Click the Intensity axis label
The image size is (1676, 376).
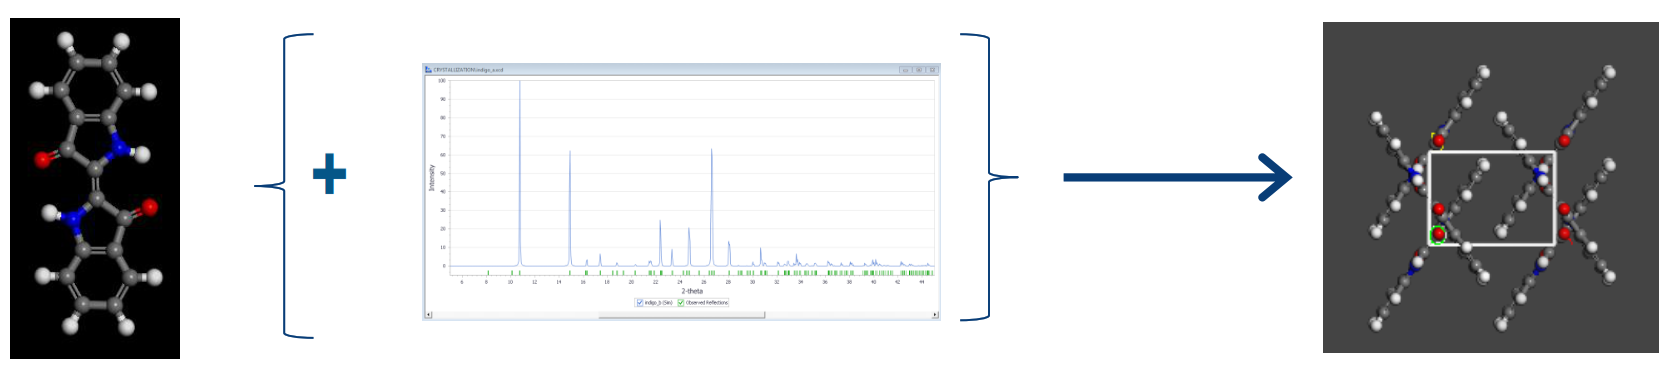tap(432, 177)
